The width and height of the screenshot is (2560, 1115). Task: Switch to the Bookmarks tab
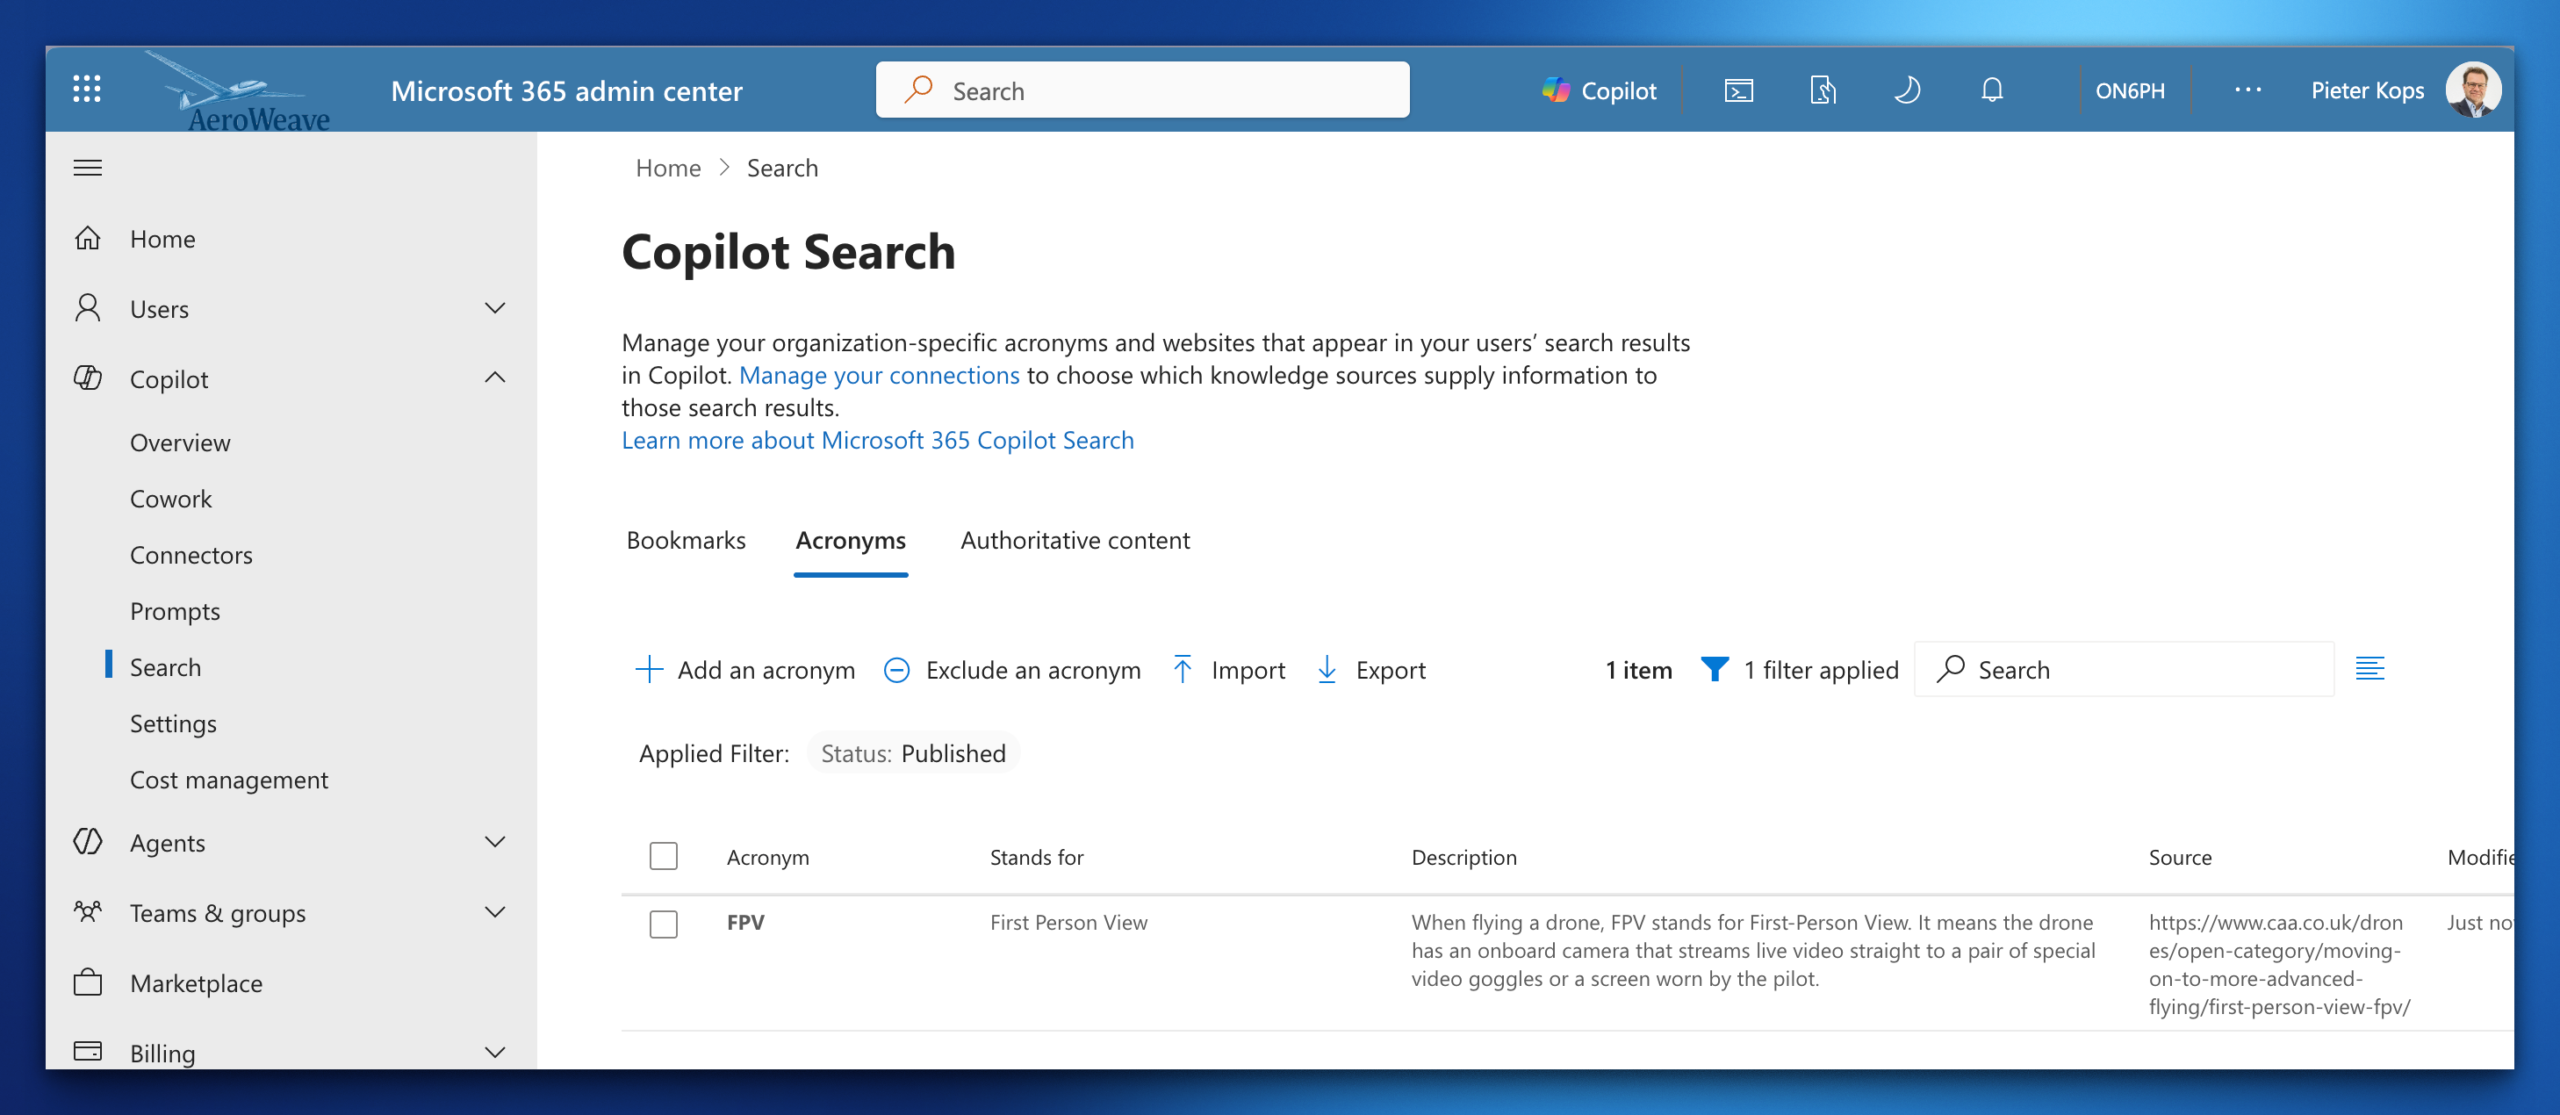pyautogui.click(x=686, y=540)
